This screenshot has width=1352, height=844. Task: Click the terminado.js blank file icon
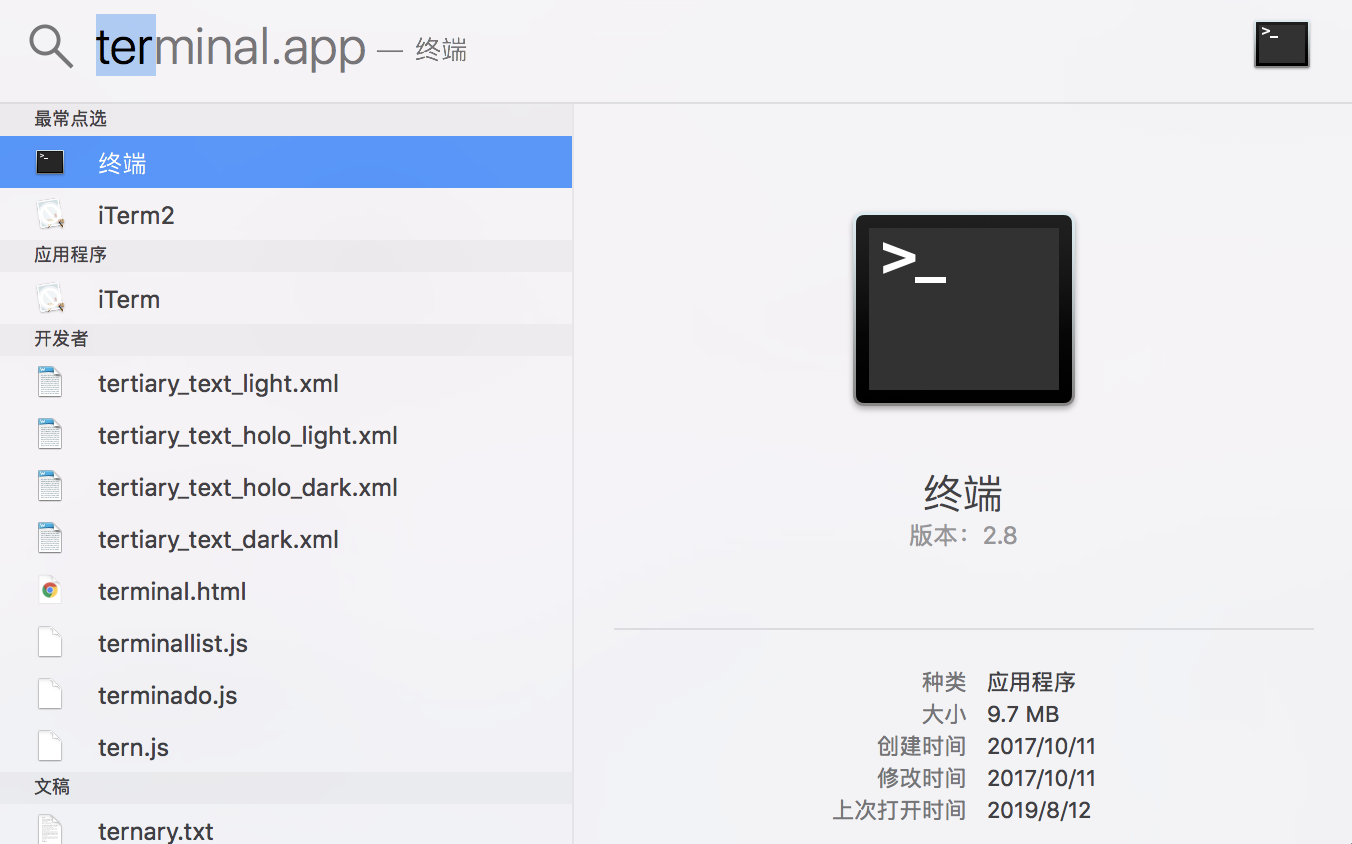pyautogui.click(x=50, y=694)
